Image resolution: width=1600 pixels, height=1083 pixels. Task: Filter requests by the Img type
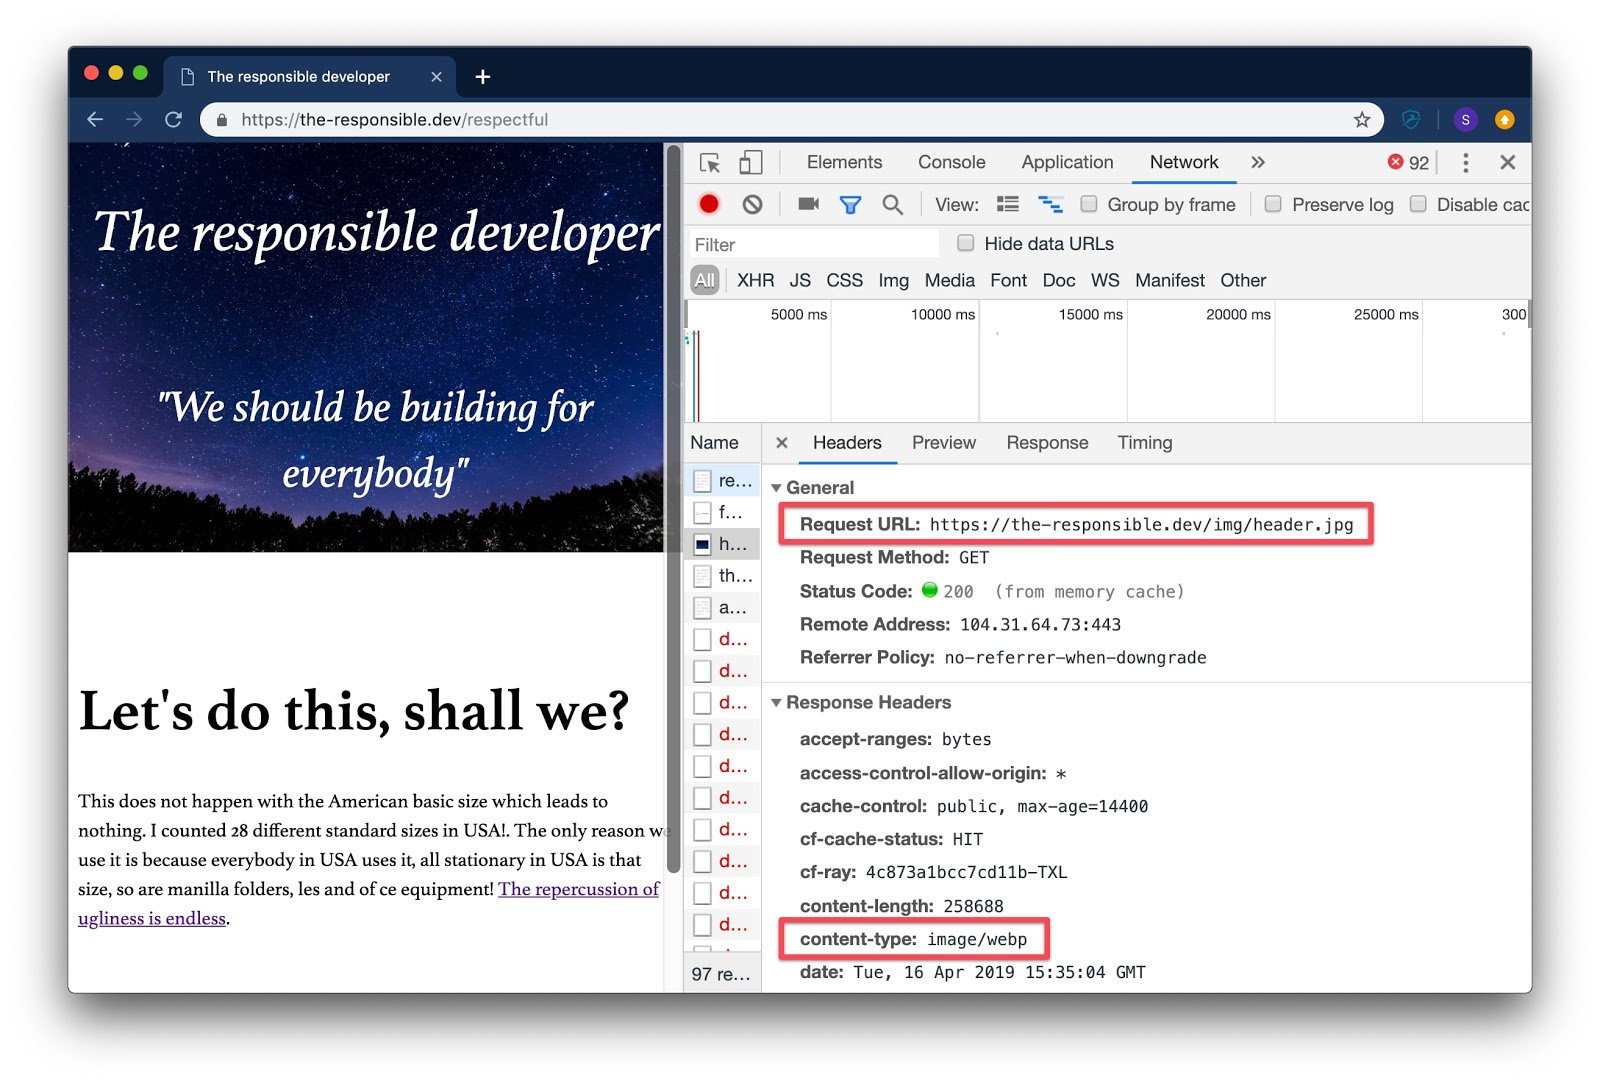point(893,281)
